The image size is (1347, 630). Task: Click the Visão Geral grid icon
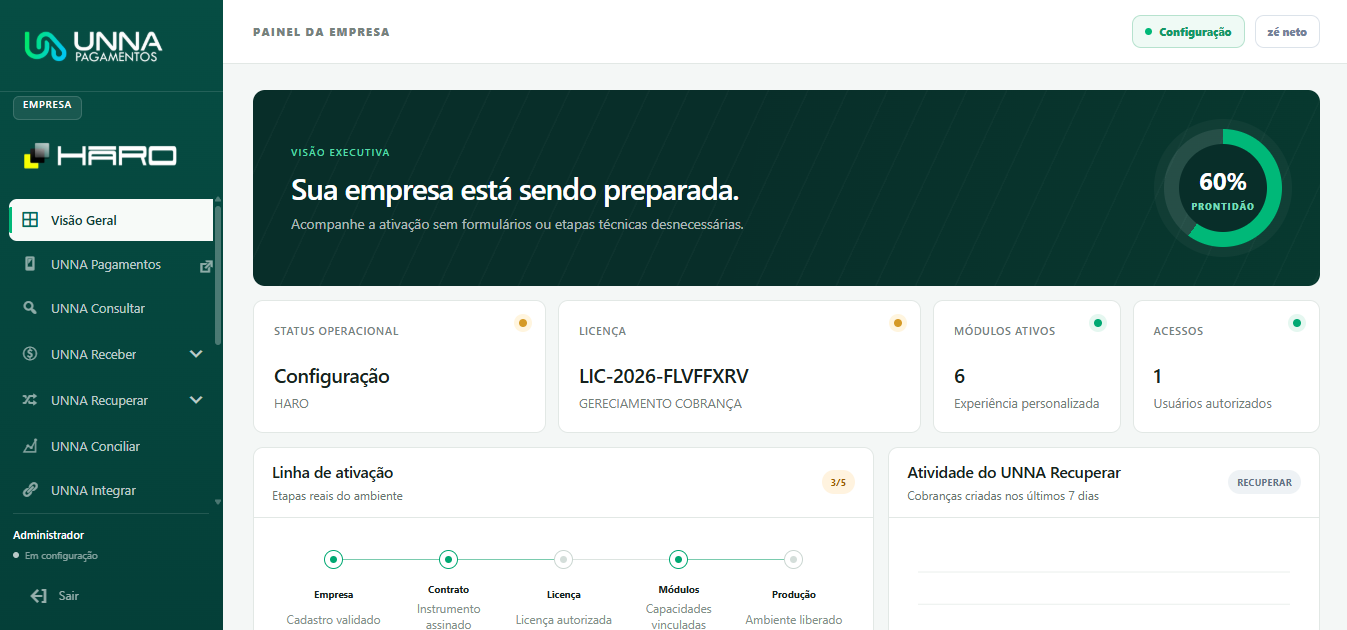click(x=30, y=220)
